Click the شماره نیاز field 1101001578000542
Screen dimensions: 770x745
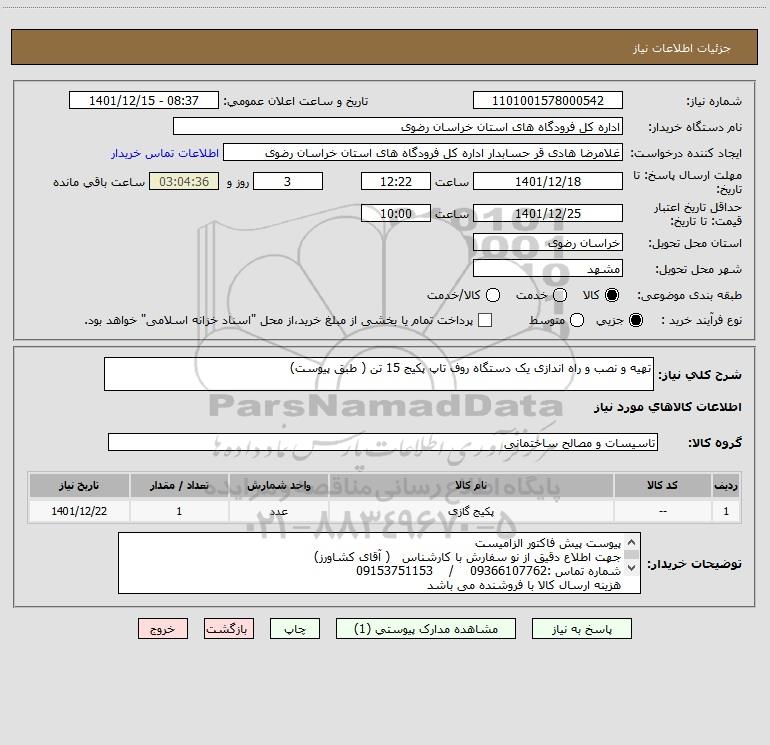548,101
